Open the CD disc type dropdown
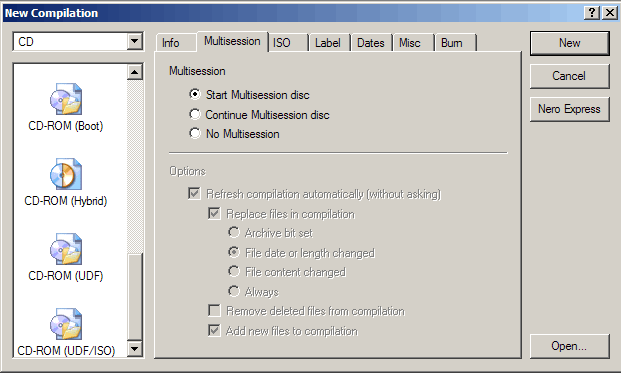 [x=135, y=41]
